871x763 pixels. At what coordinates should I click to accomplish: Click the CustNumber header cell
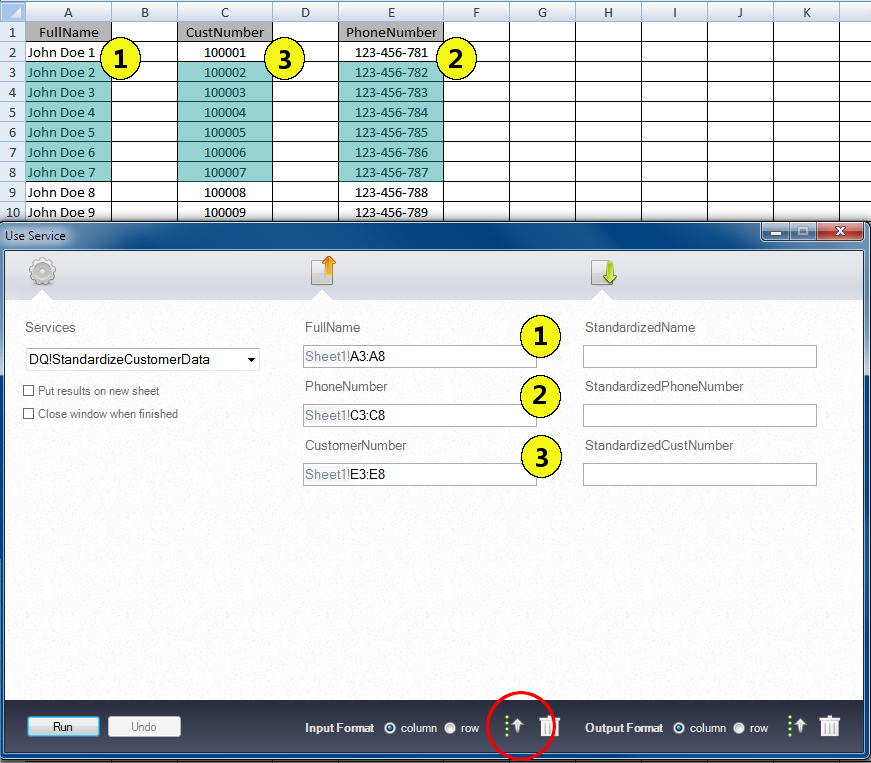pos(225,32)
